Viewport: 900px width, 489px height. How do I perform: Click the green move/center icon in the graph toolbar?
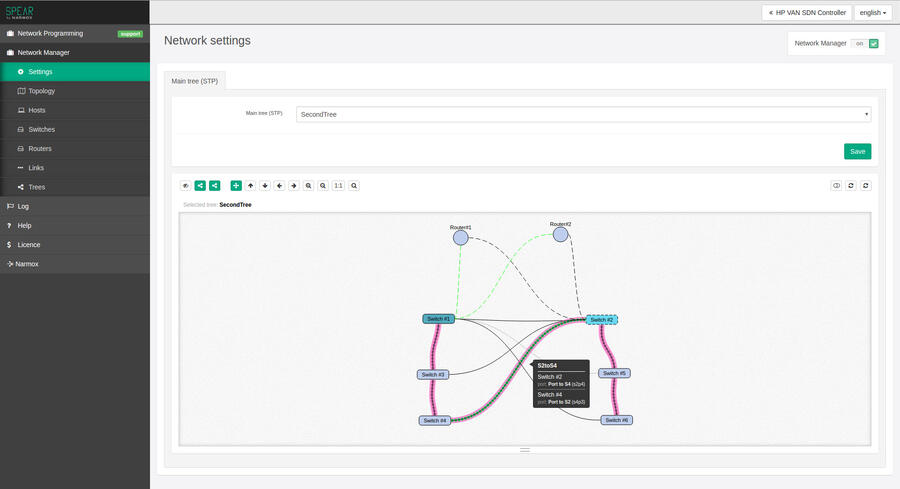click(236, 185)
